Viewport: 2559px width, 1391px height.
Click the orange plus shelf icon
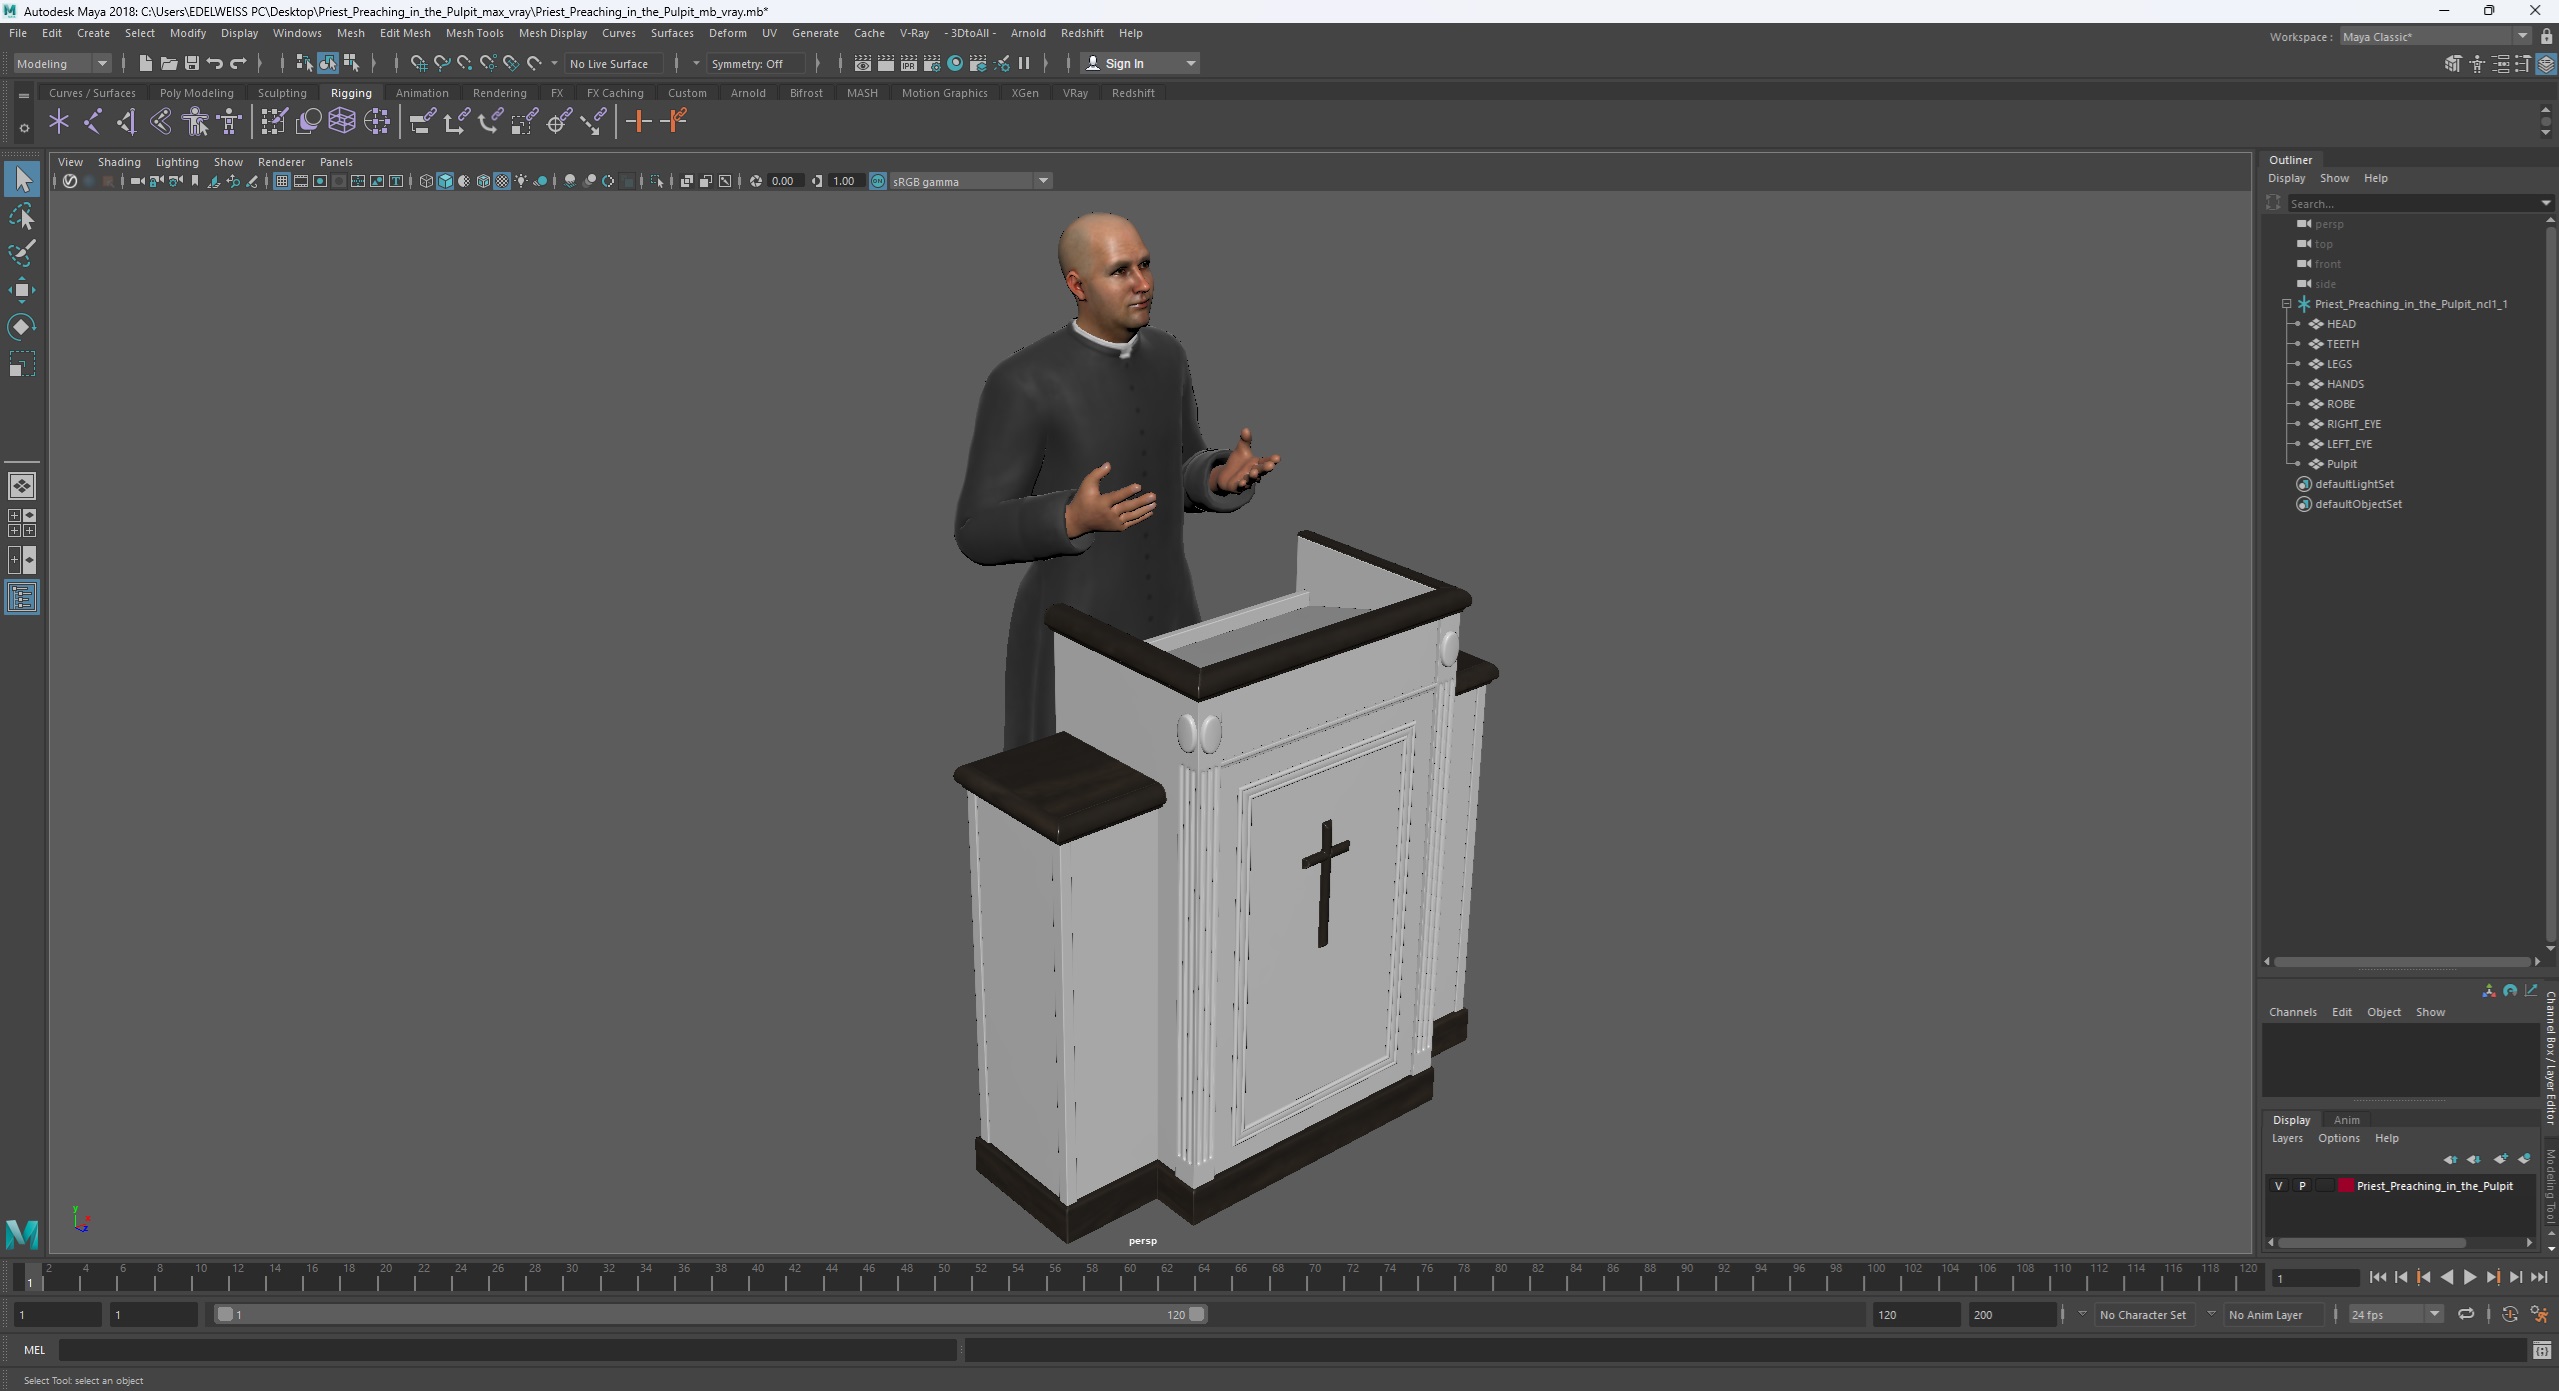coord(638,122)
